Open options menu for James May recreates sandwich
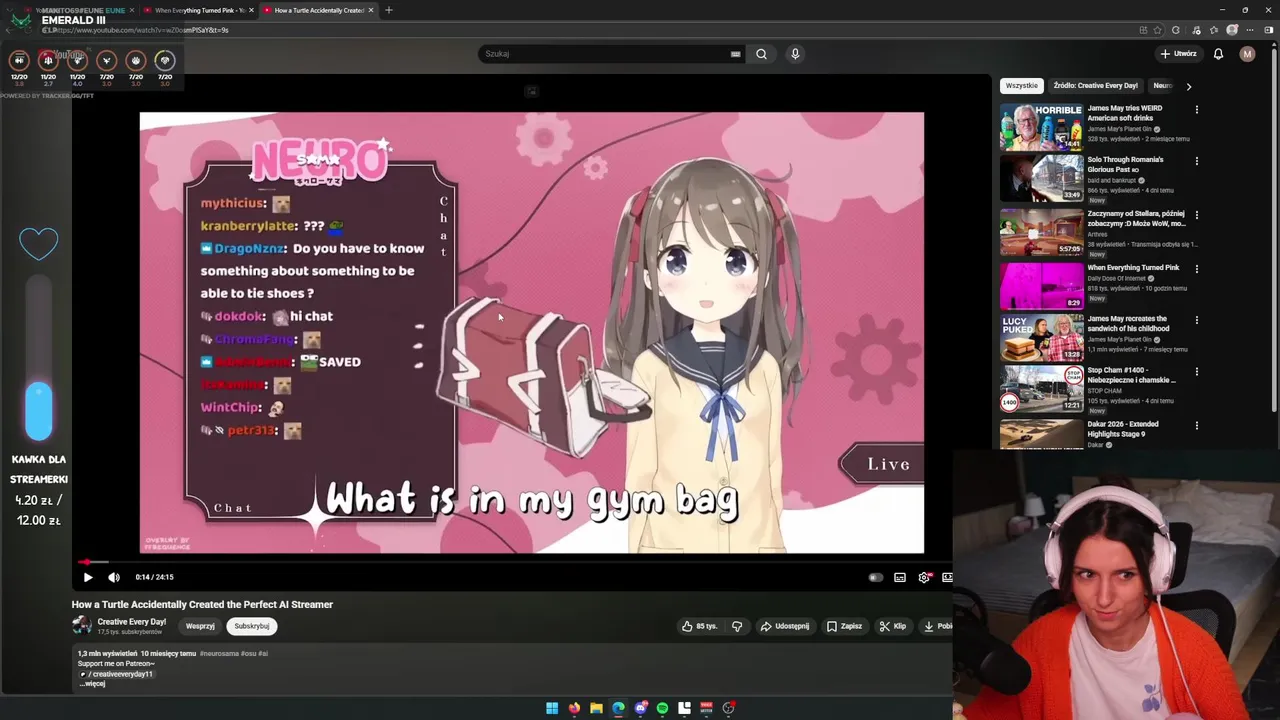This screenshot has width=1280, height=720. tap(1196, 320)
